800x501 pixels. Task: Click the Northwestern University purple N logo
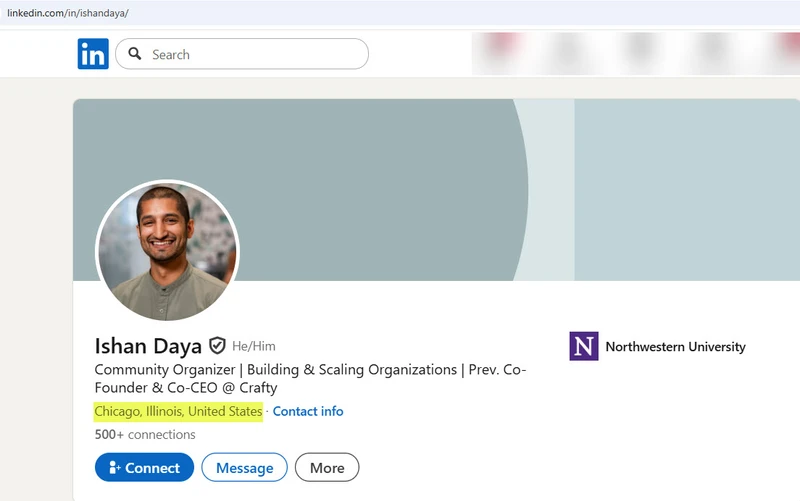[583, 346]
